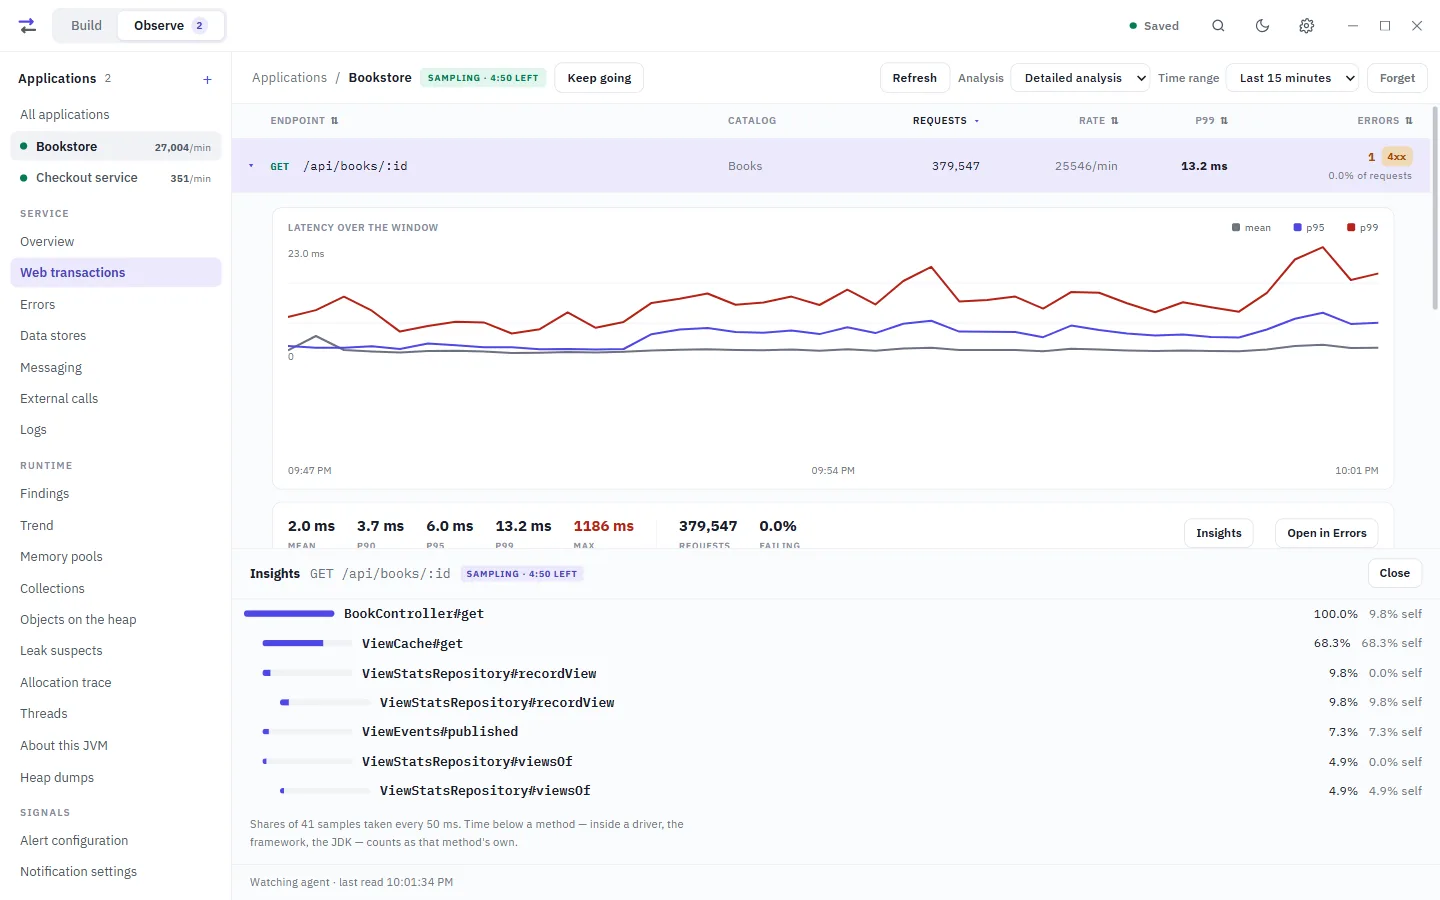
Task: Toggle the mean legend entry
Action: point(1251,228)
